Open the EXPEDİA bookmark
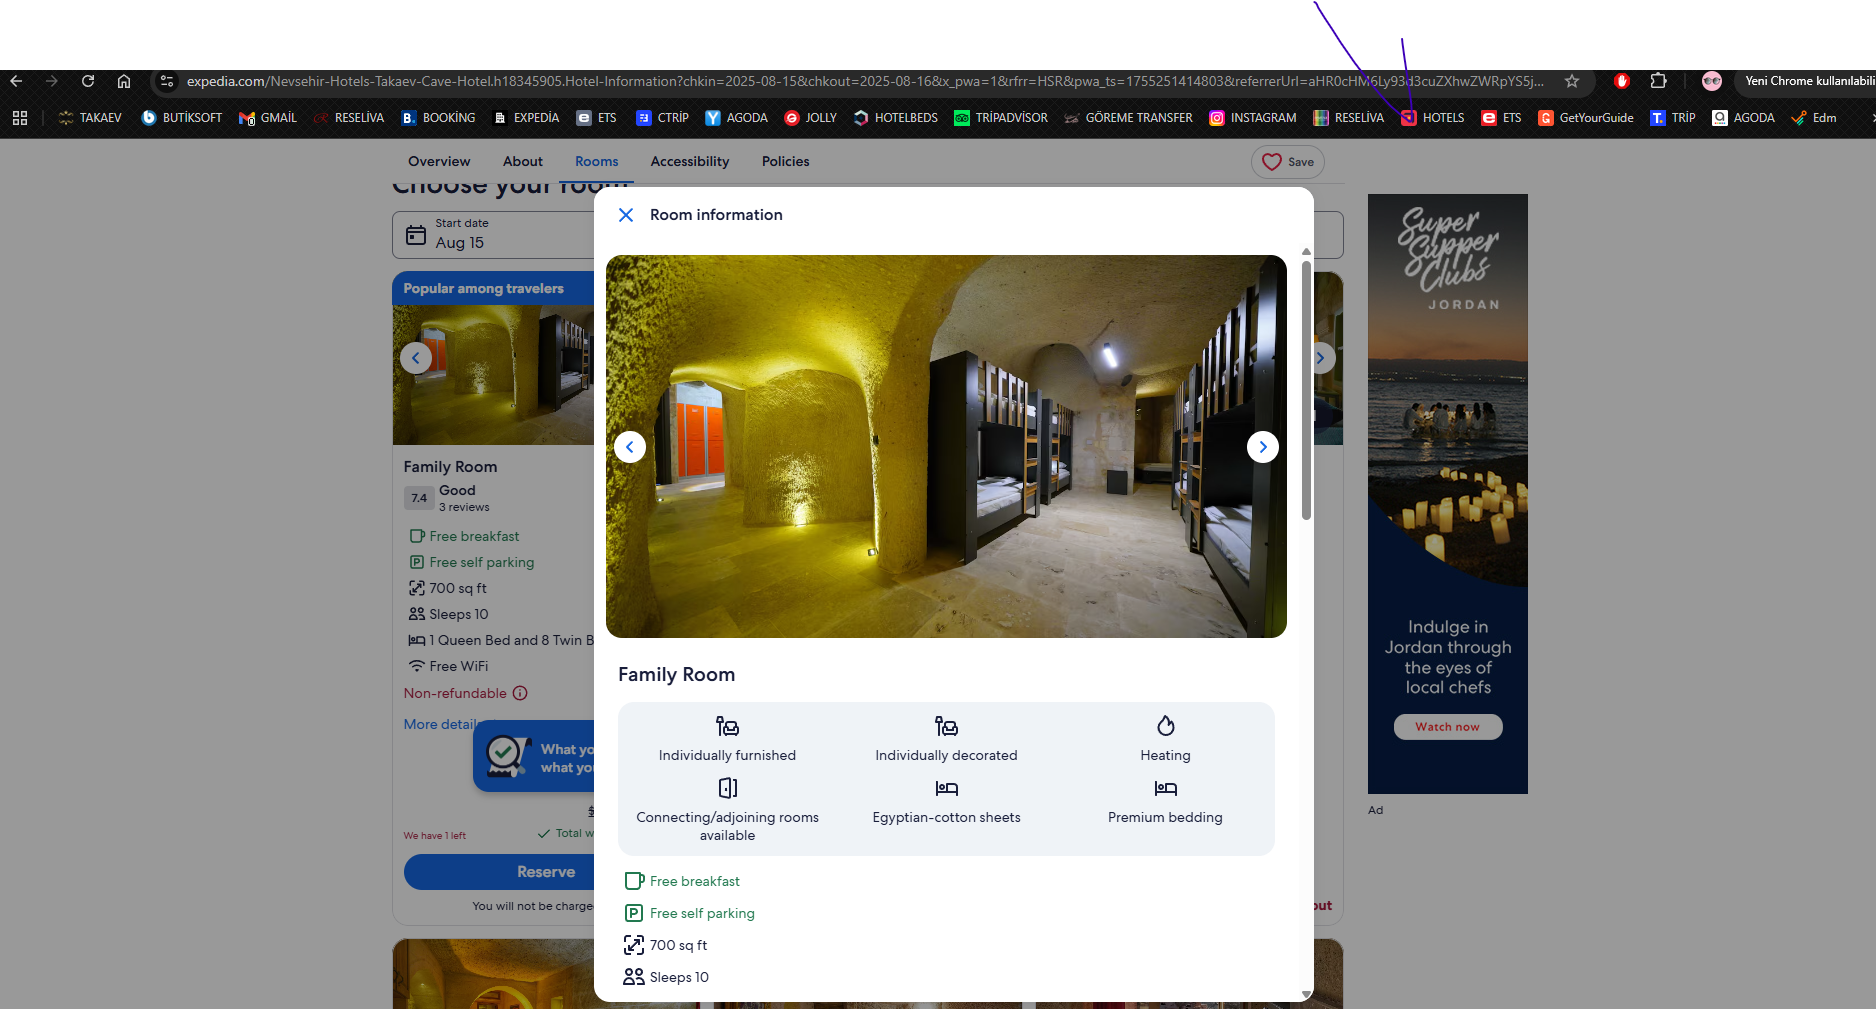The height and width of the screenshot is (1009, 1876). pos(526,118)
